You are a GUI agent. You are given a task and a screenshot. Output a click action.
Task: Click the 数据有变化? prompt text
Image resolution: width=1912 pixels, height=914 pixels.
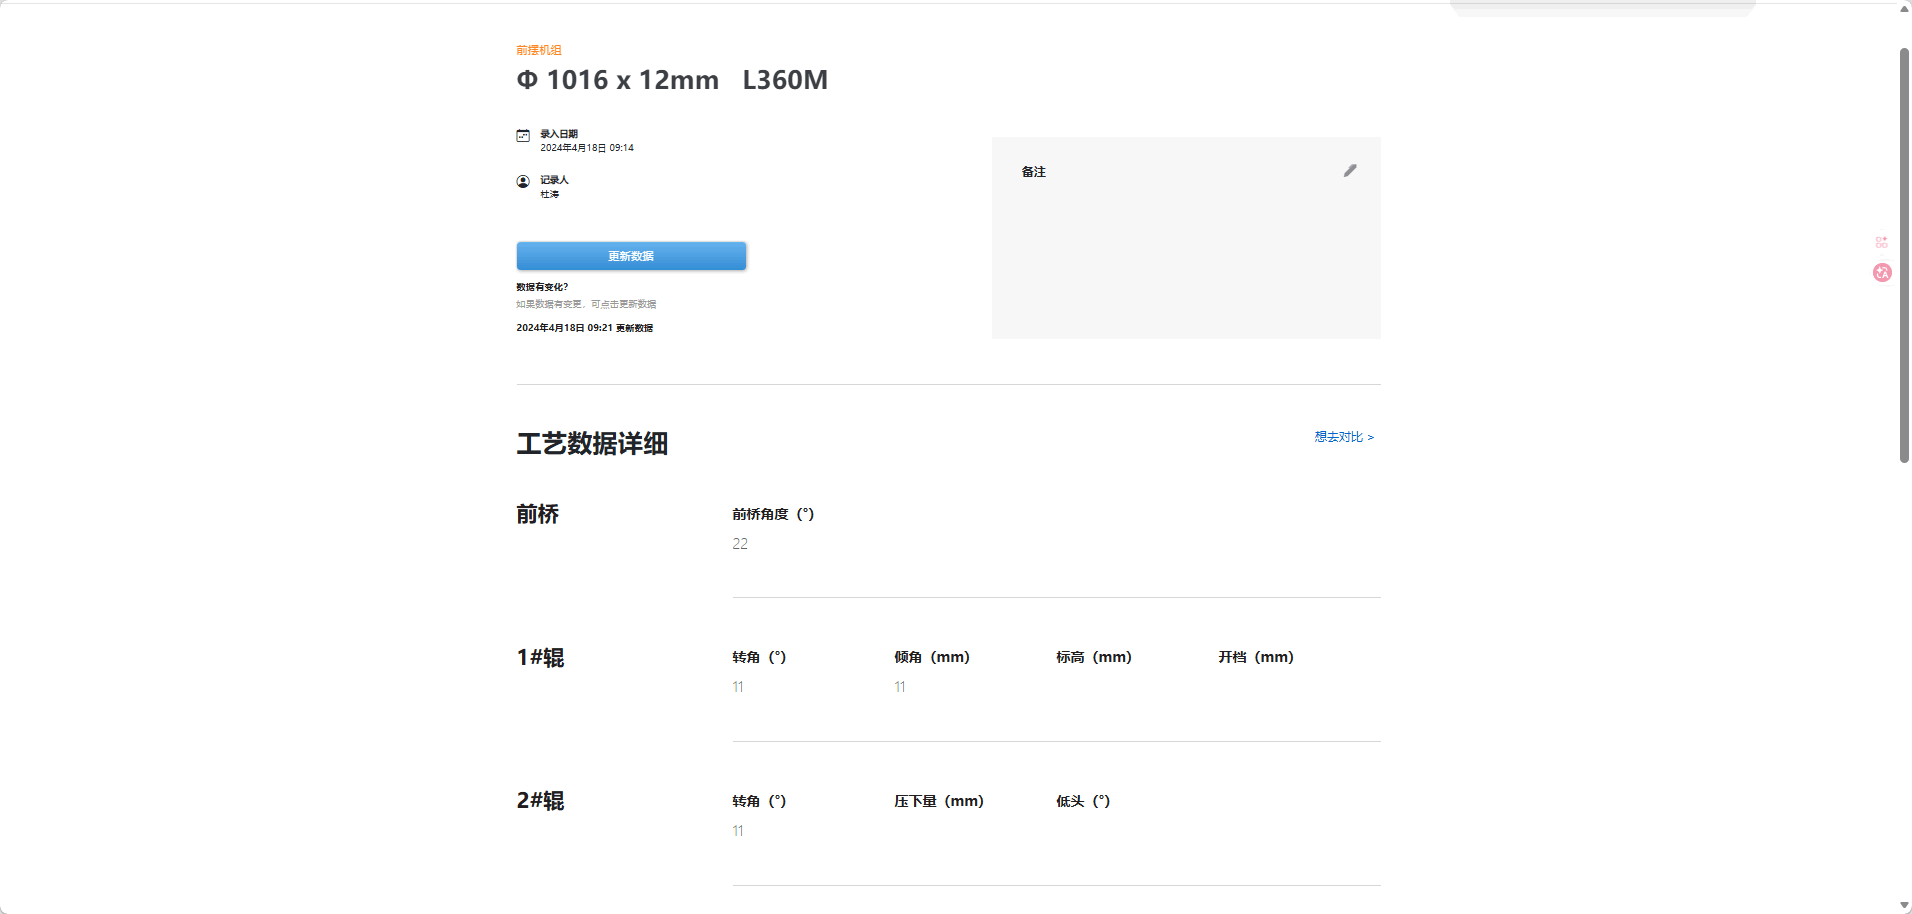[542, 287]
